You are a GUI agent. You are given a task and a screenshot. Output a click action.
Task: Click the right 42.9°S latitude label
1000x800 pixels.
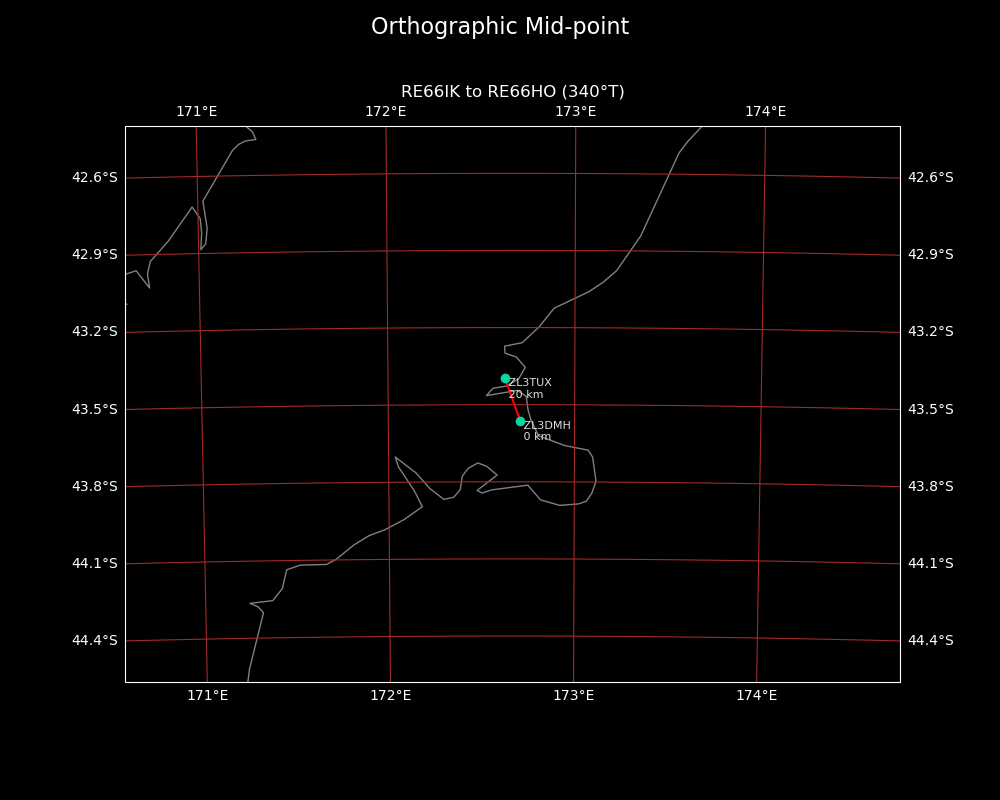click(x=930, y=254)
